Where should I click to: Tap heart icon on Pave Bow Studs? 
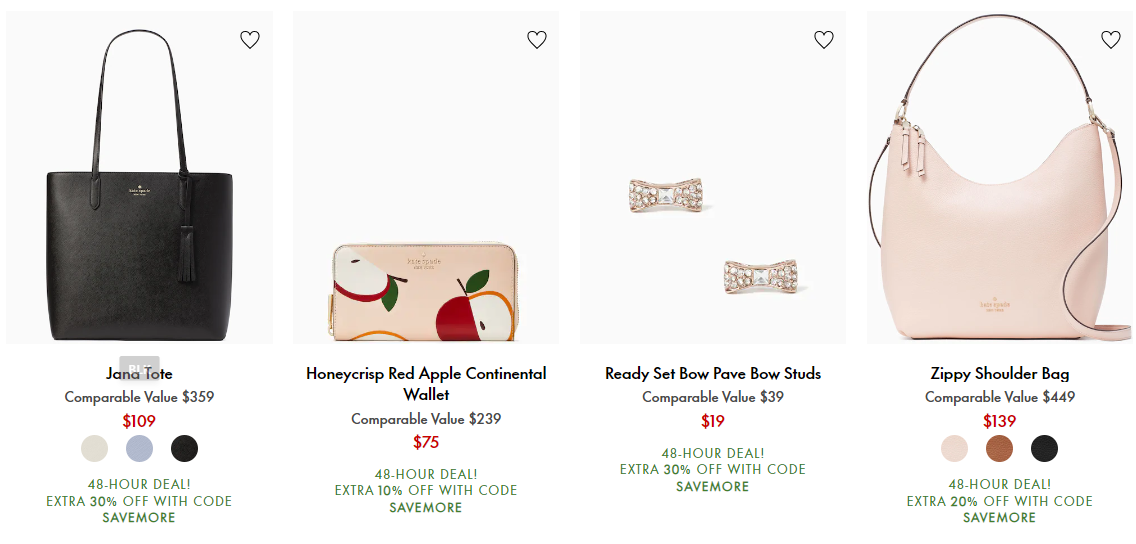coord(824,40)
